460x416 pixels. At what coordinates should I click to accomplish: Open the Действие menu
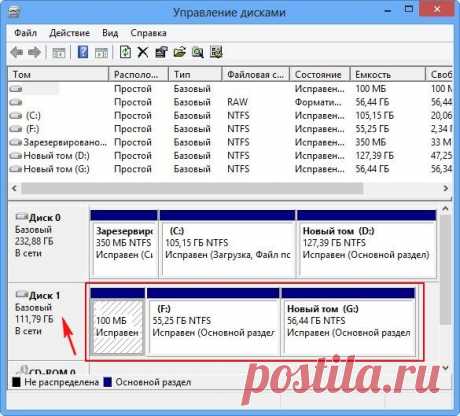point(70,33)
